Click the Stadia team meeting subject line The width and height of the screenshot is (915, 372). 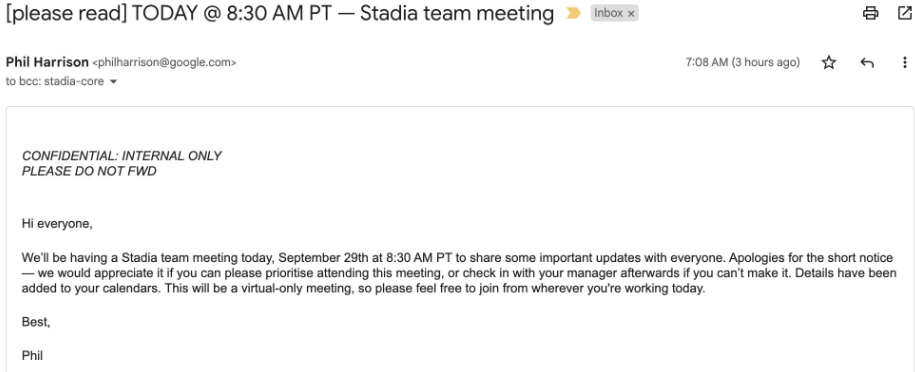pyautogui.click(x=280, y=13)
